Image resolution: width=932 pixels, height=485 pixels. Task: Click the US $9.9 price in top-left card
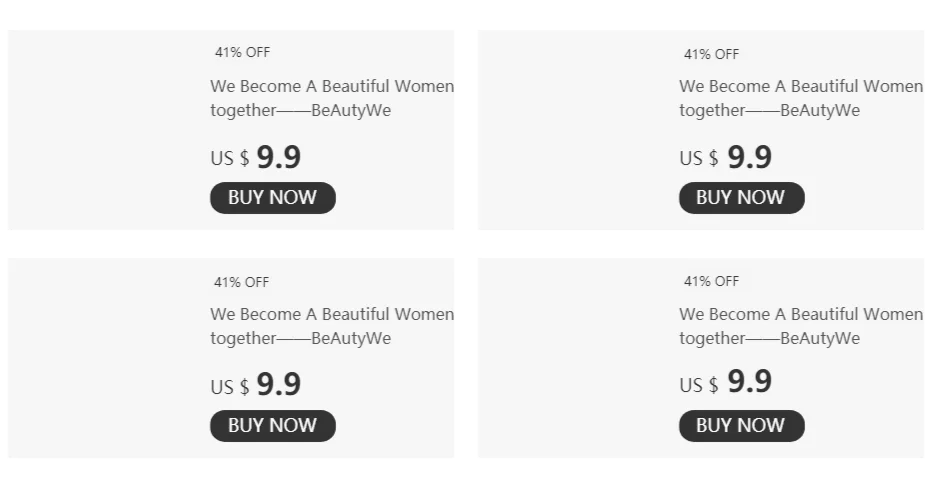[x=256, y=158]
